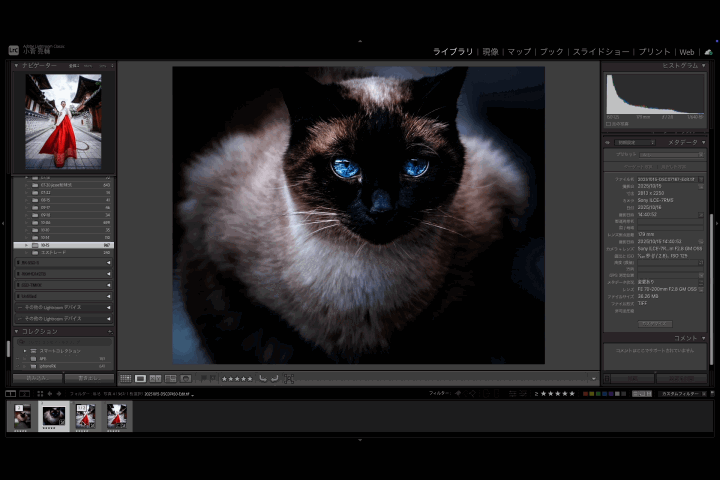The height and width of the screenshot is (480, 720).
Task: Switch to the 現像 module
Action: tap(490, 52)
